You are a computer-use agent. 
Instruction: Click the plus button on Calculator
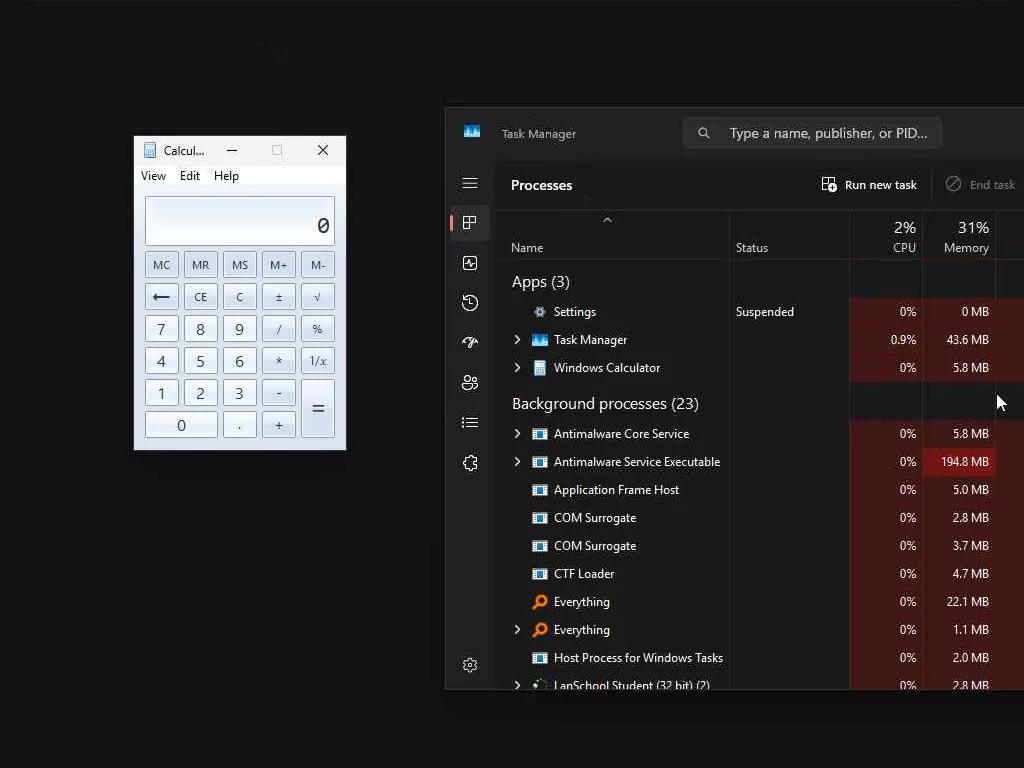pyautogui.click(x=279, y=425)
